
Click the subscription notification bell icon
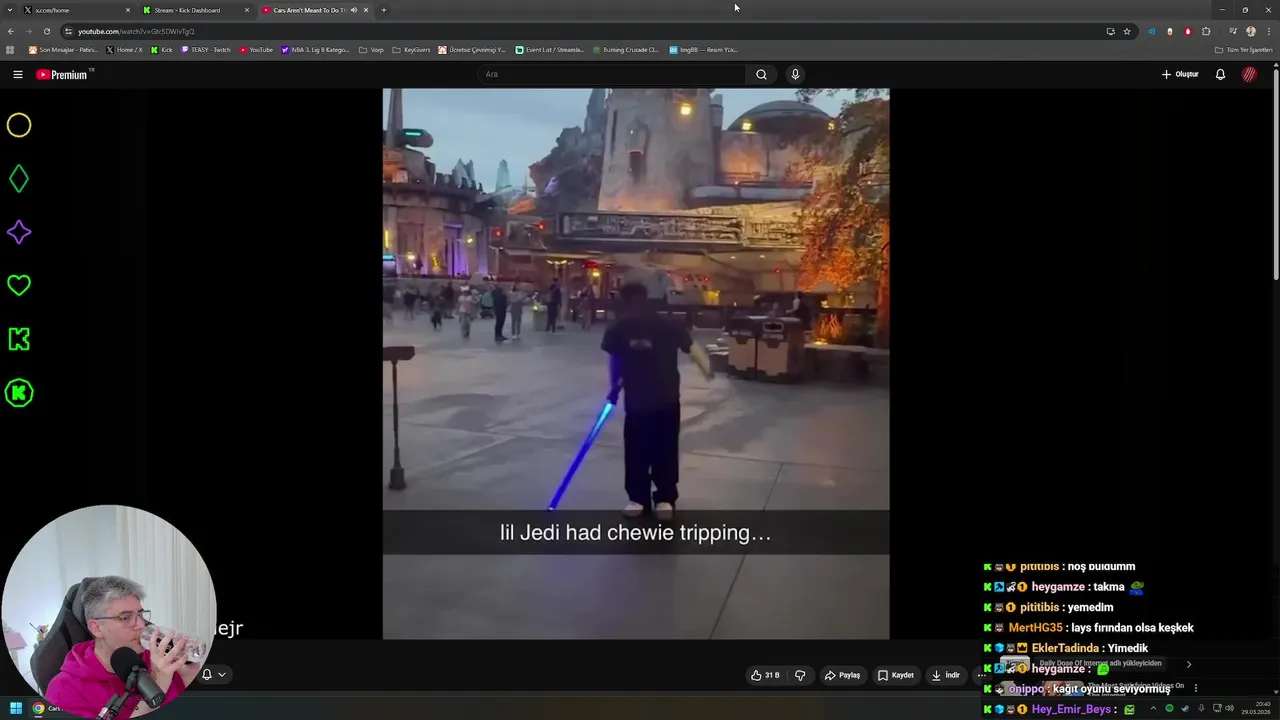(207, 674)
